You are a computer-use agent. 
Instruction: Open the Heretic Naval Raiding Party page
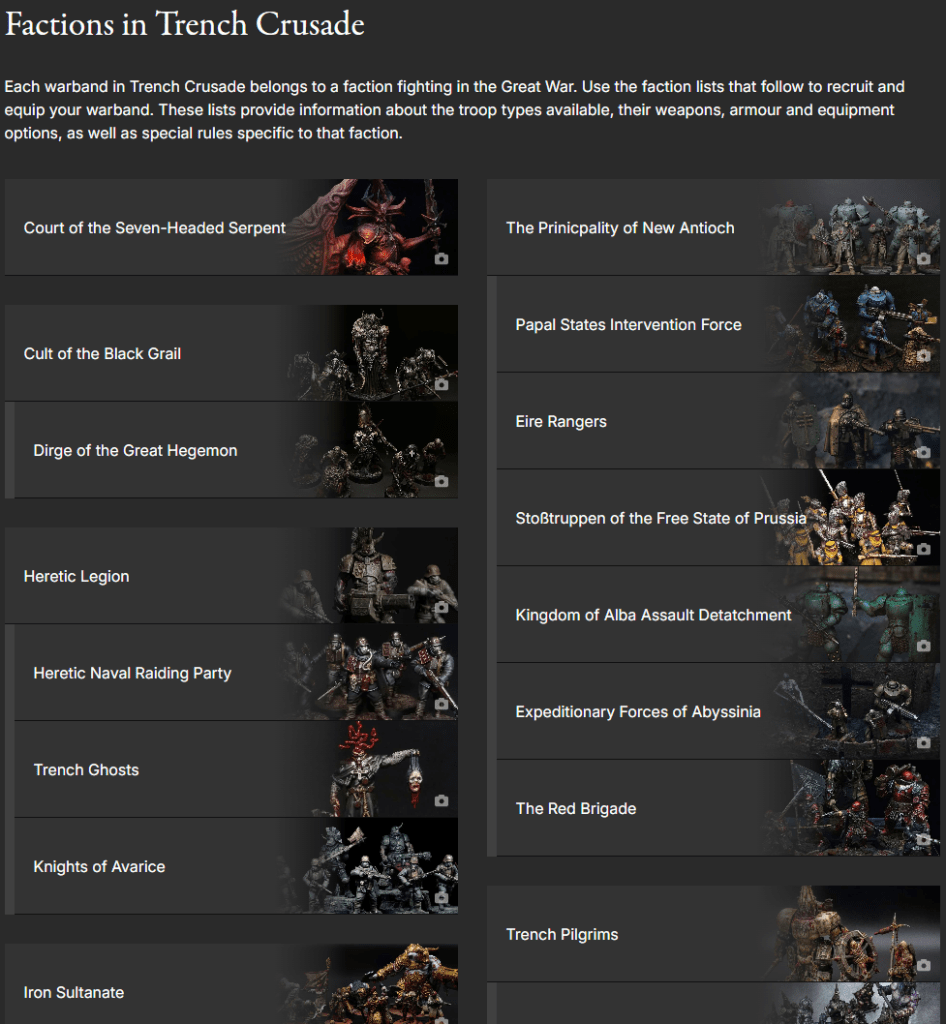(132, 674)
